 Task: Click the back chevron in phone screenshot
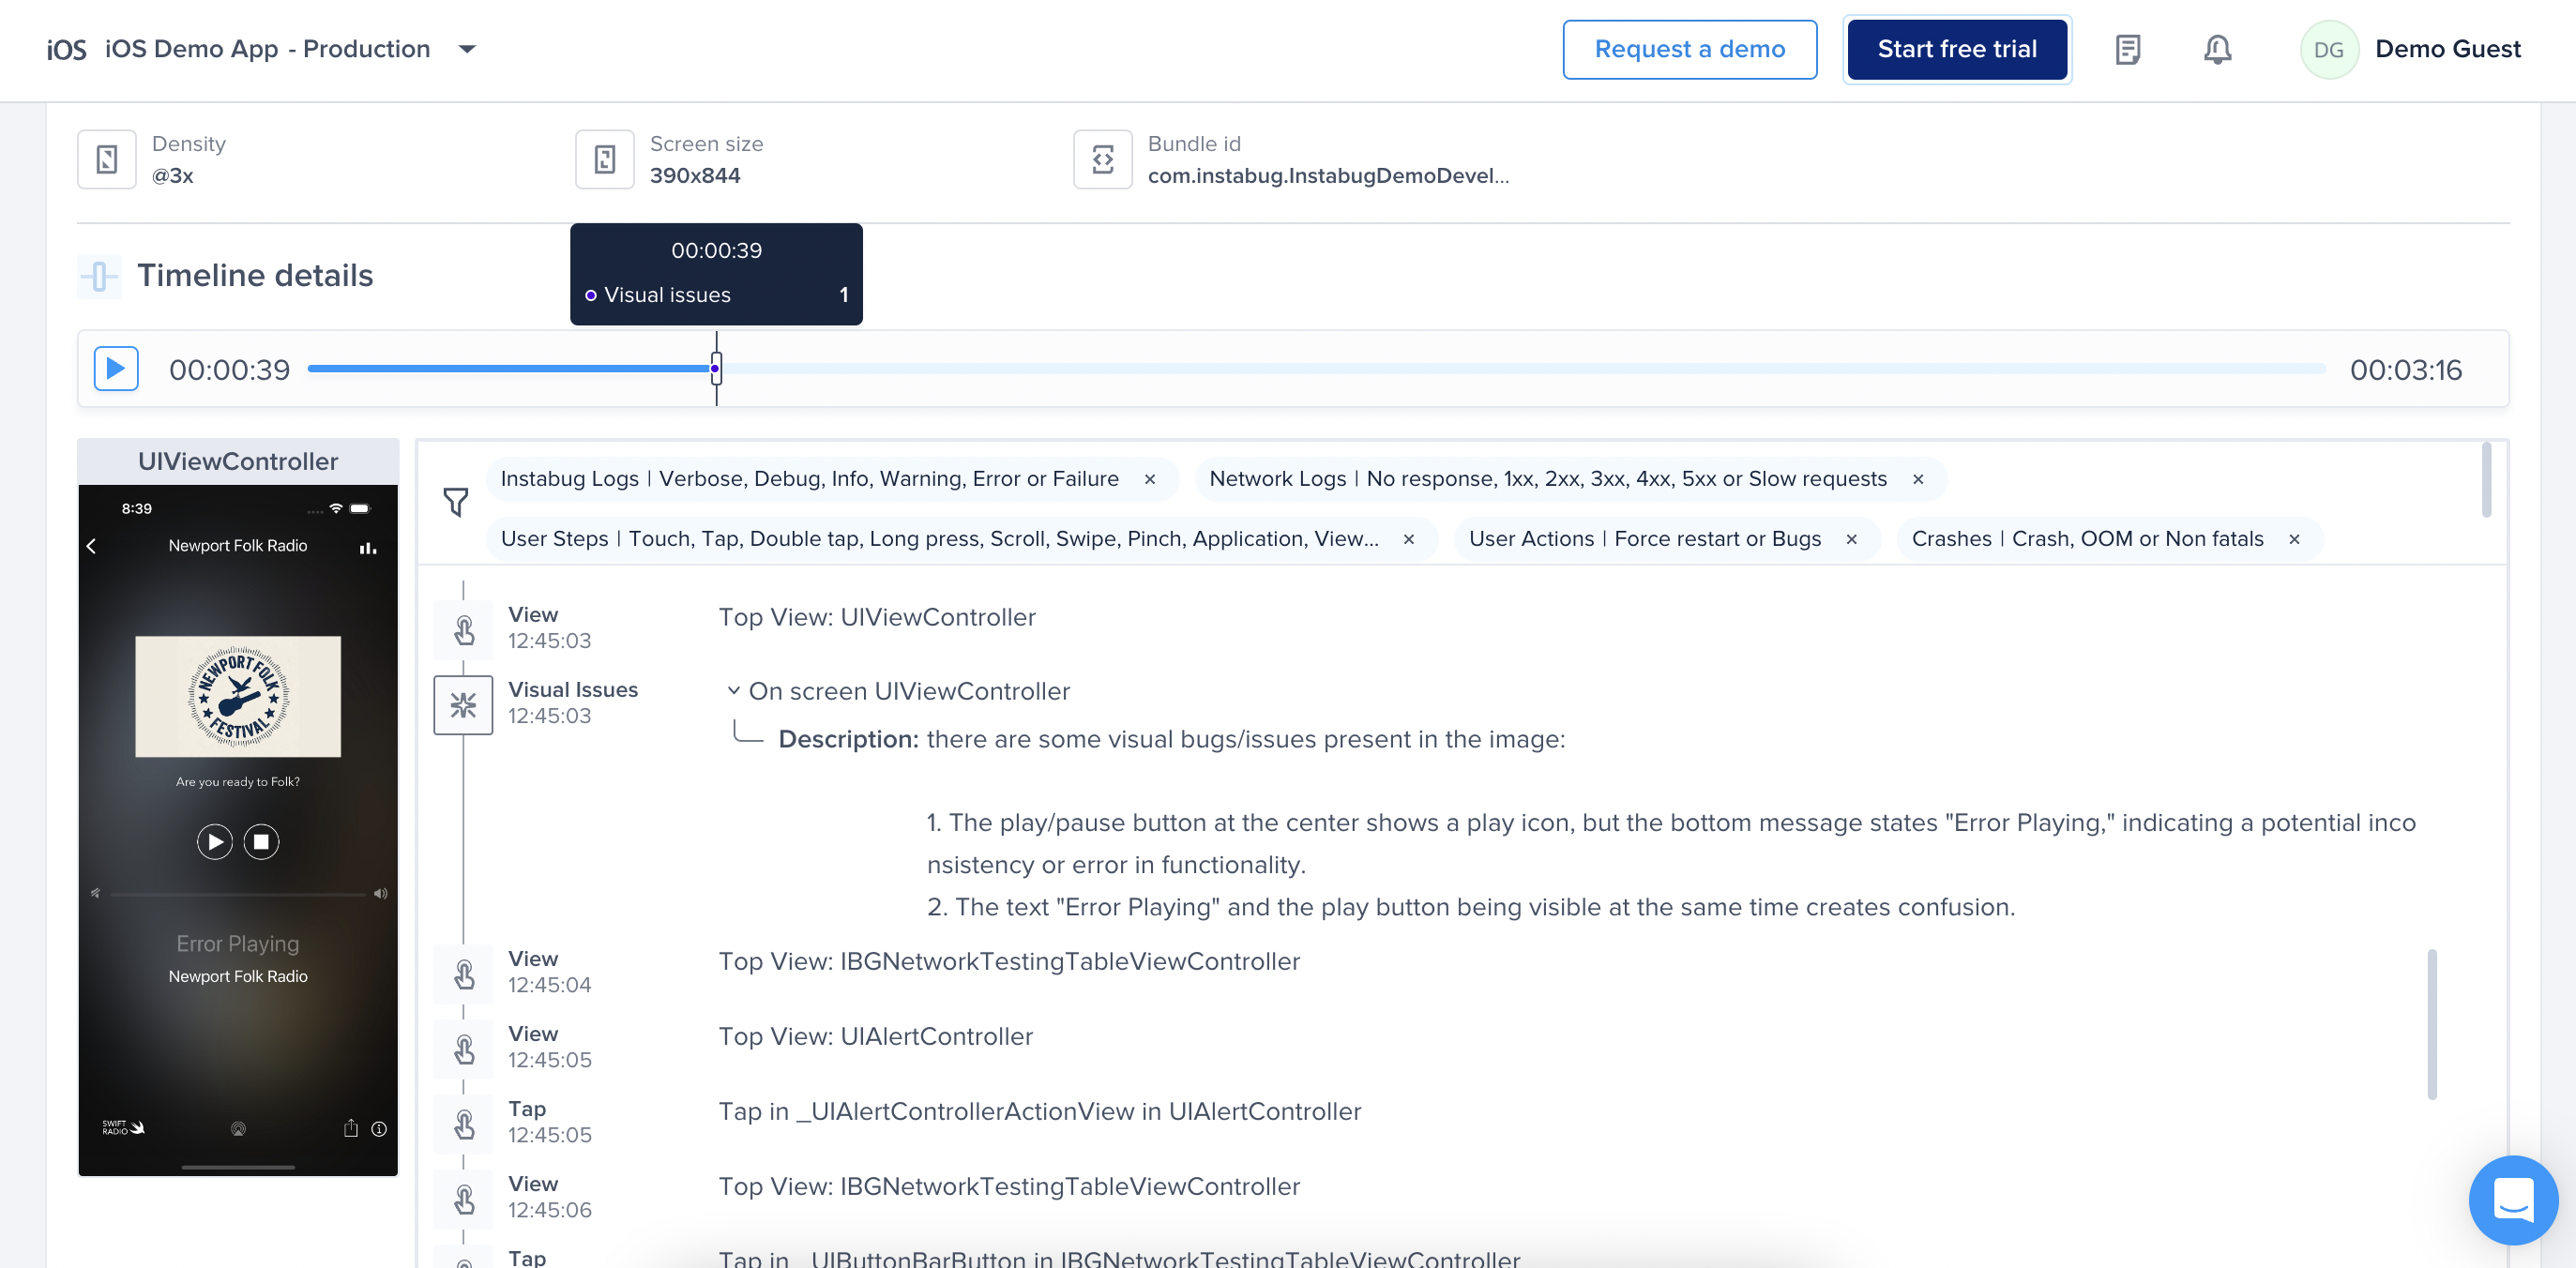[92, 546]
